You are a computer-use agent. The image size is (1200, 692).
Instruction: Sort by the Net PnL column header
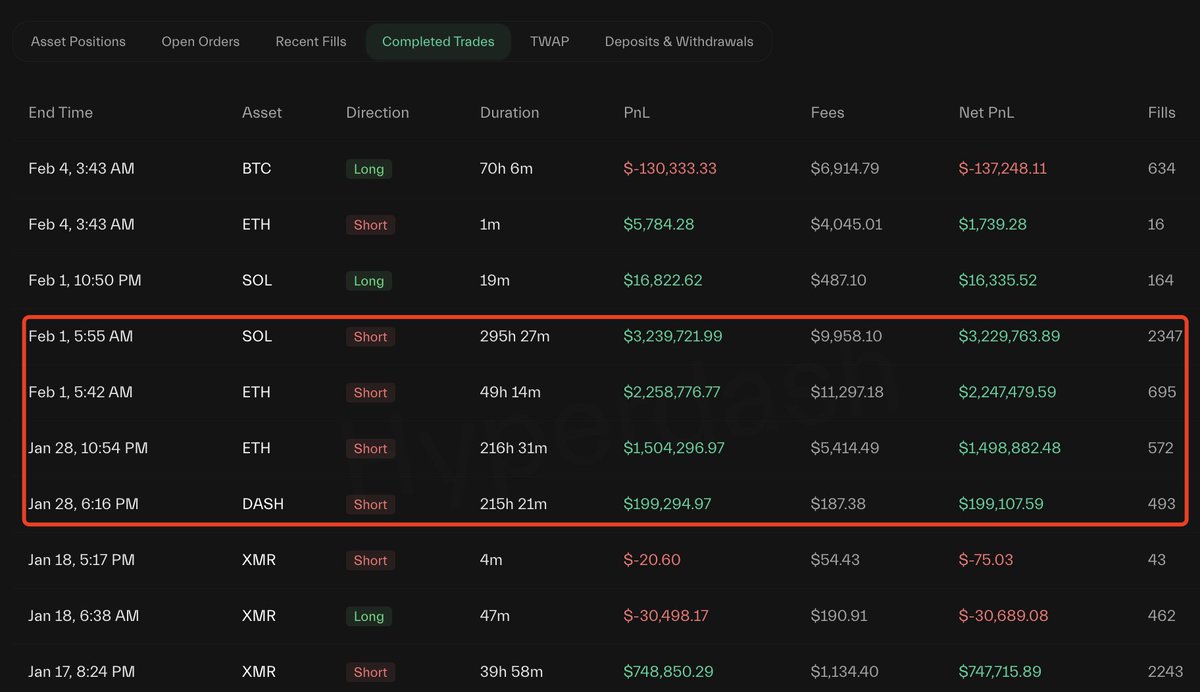[x=986, y=113]
